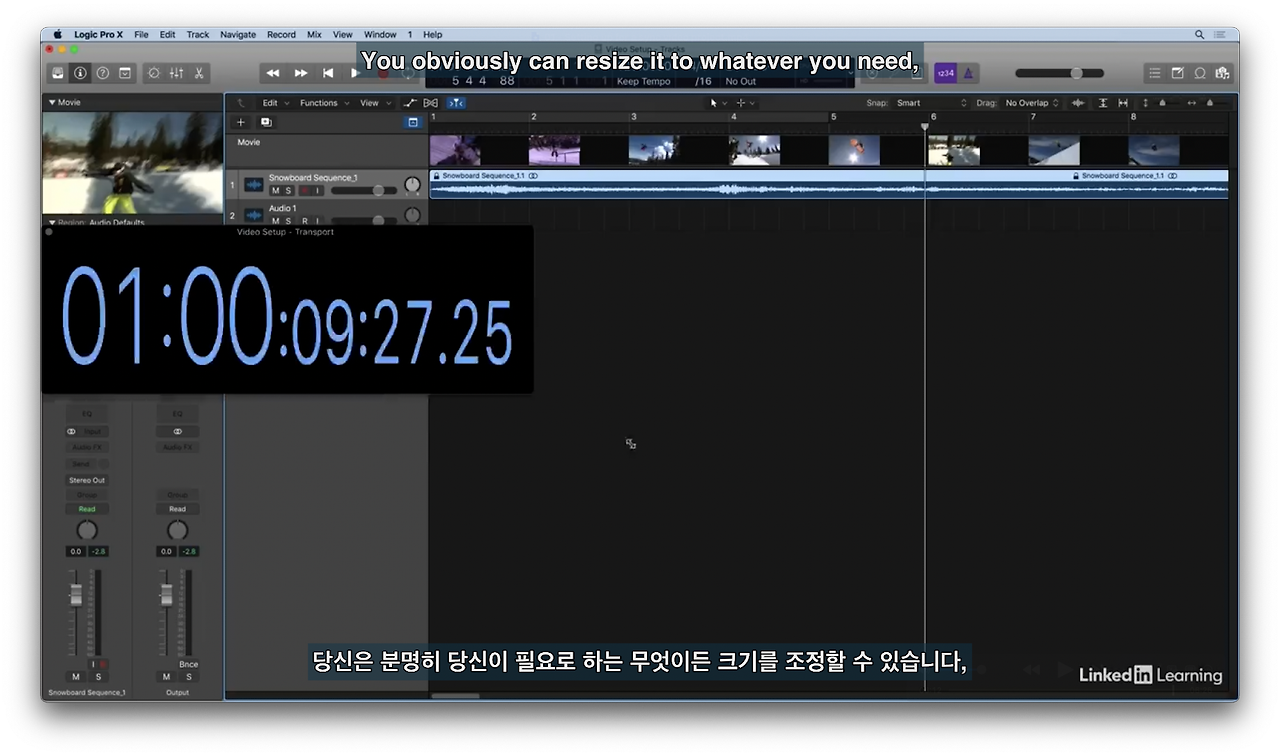Mute the Audio 1 track
Image resolution: width=1280 pixels, height=756 pixels.
click(x=275, y=221)
